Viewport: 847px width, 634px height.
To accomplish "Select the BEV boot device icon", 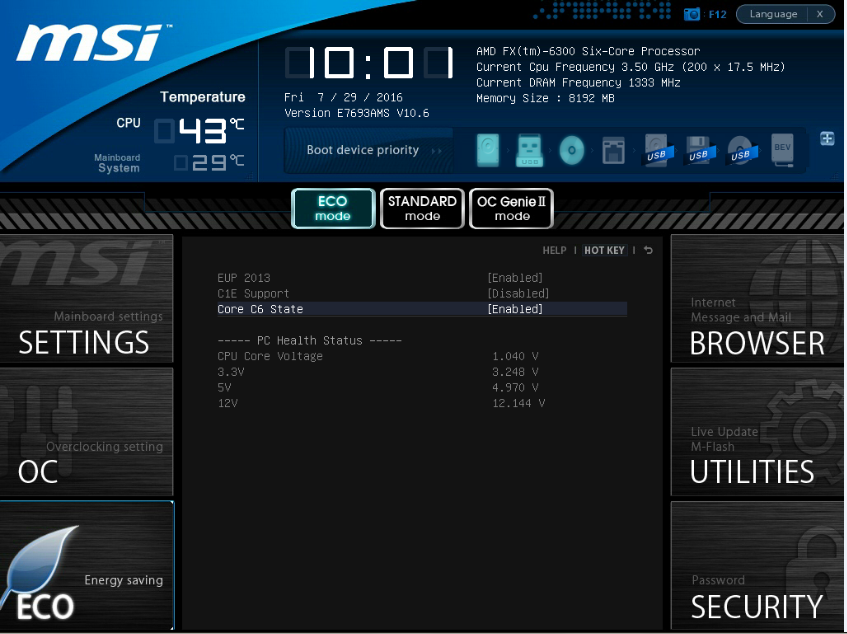I will [x=782, y=150].
